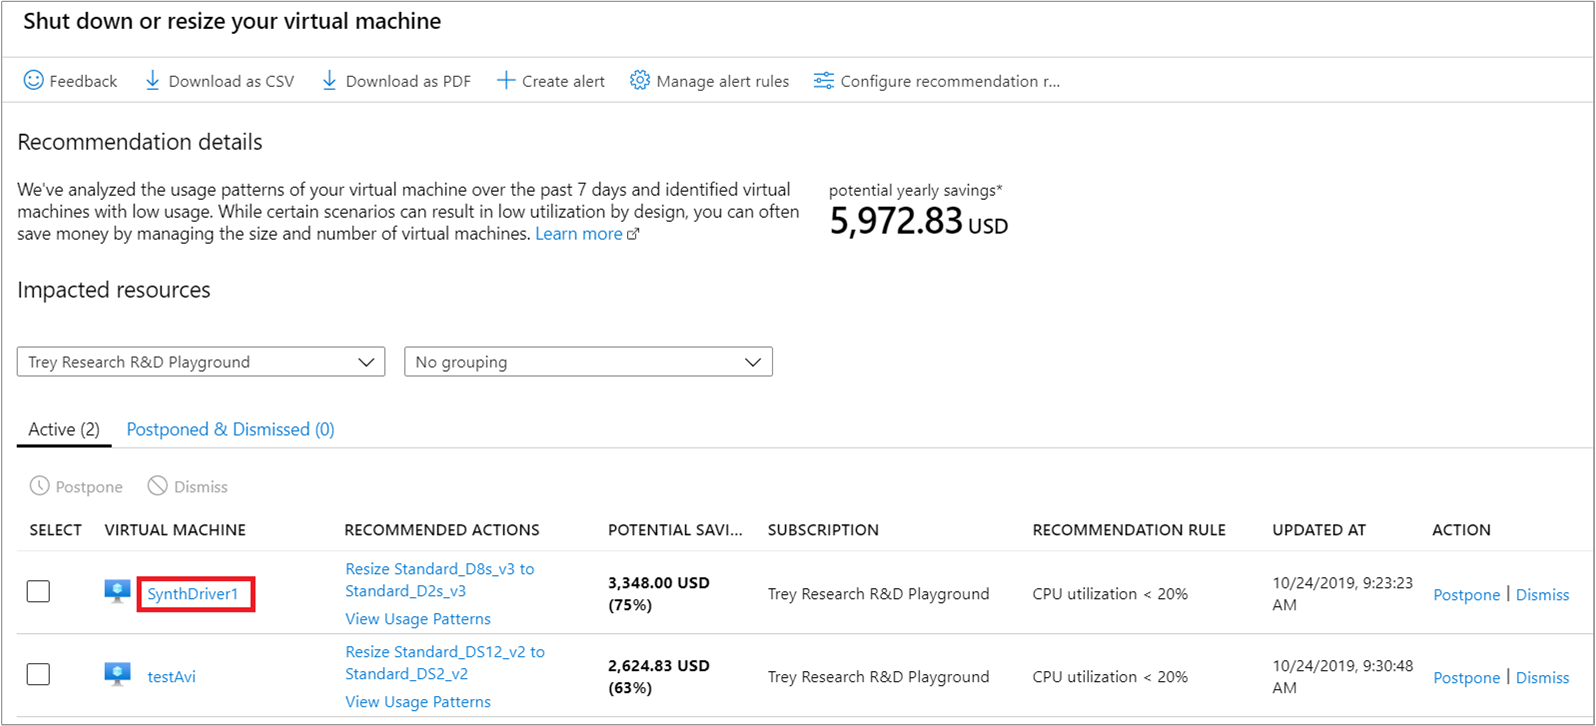Select the checkbox for SynthDriver1 row
This screenshot has width=1596, height=726.
[x=38, y=592]
